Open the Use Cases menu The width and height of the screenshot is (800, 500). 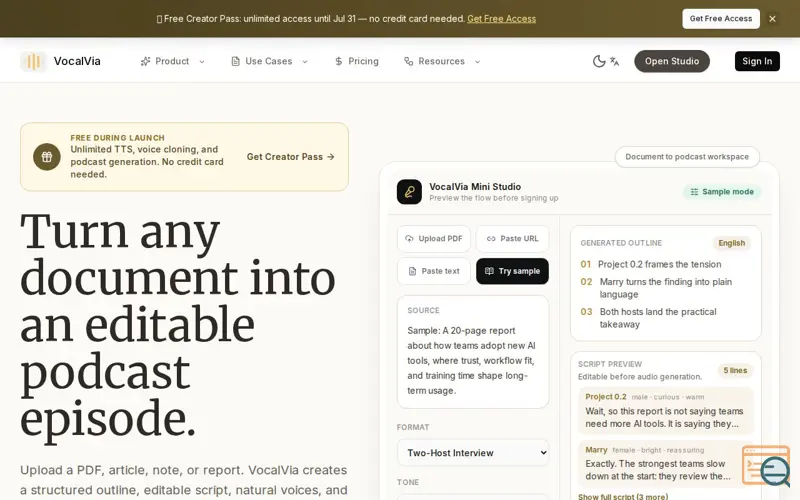click(x=269, y=61)
